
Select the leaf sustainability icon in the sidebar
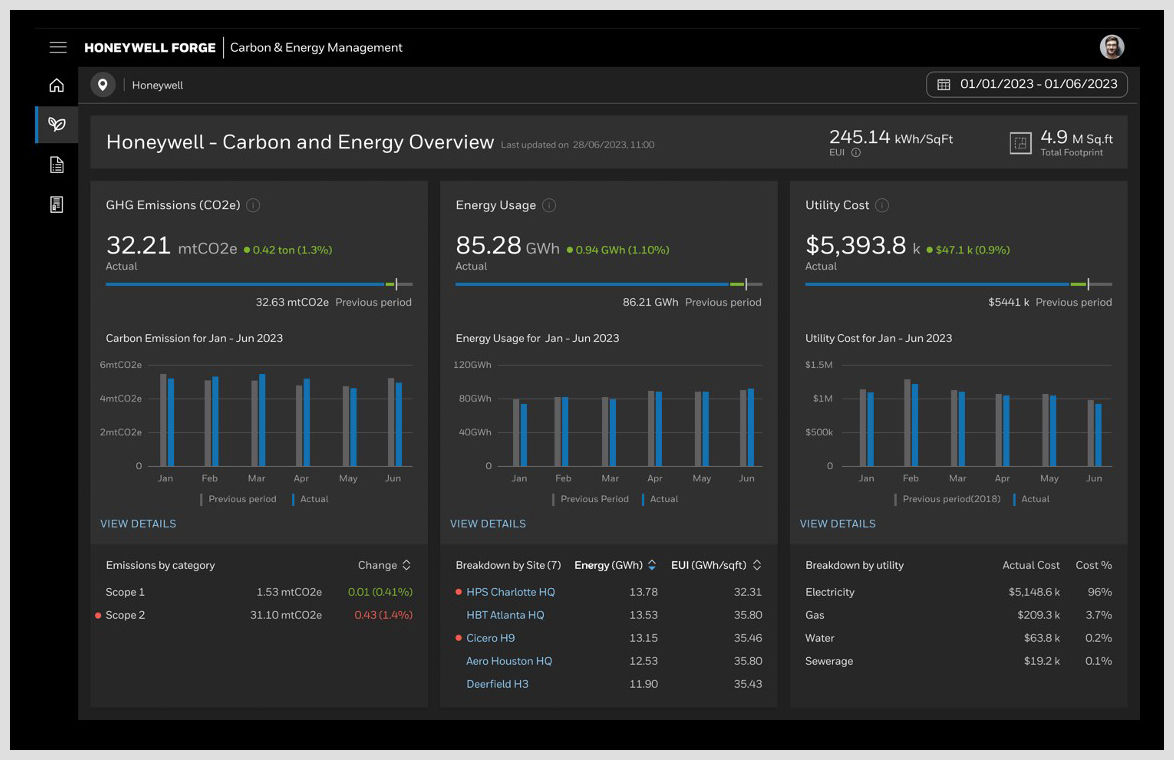click(57, 124)
